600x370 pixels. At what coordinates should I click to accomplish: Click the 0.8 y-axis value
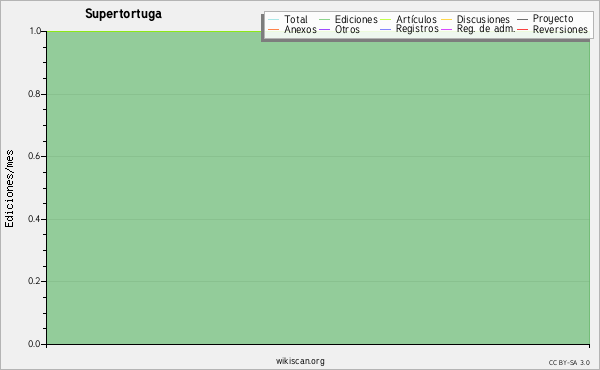click(34, 94)
